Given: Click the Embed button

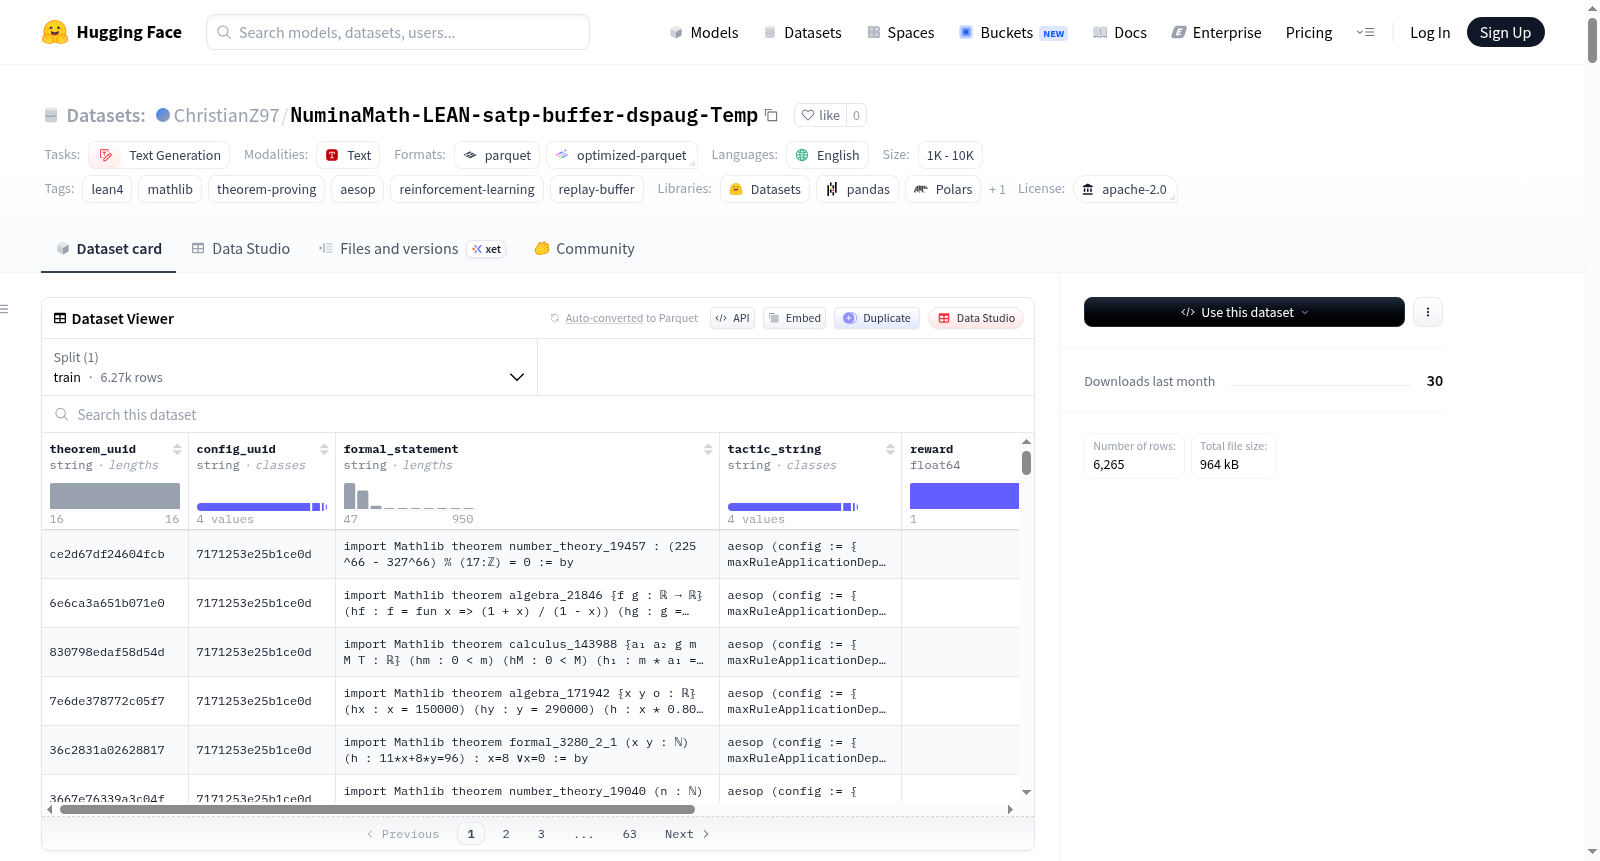Looking at the screenshot, I should (794, 318).
